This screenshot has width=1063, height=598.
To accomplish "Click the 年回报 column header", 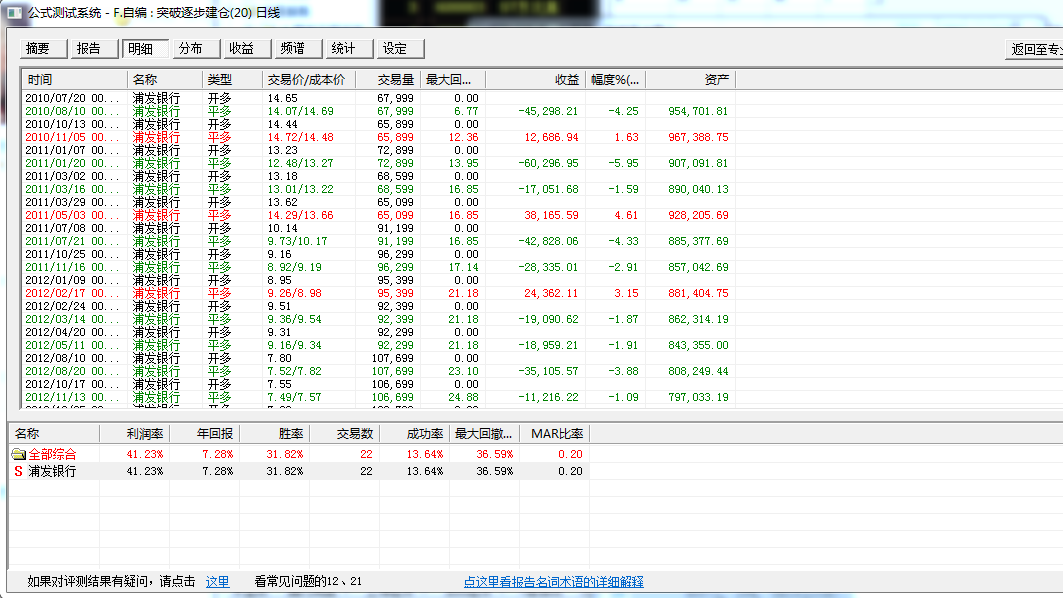I will point(204,434).
